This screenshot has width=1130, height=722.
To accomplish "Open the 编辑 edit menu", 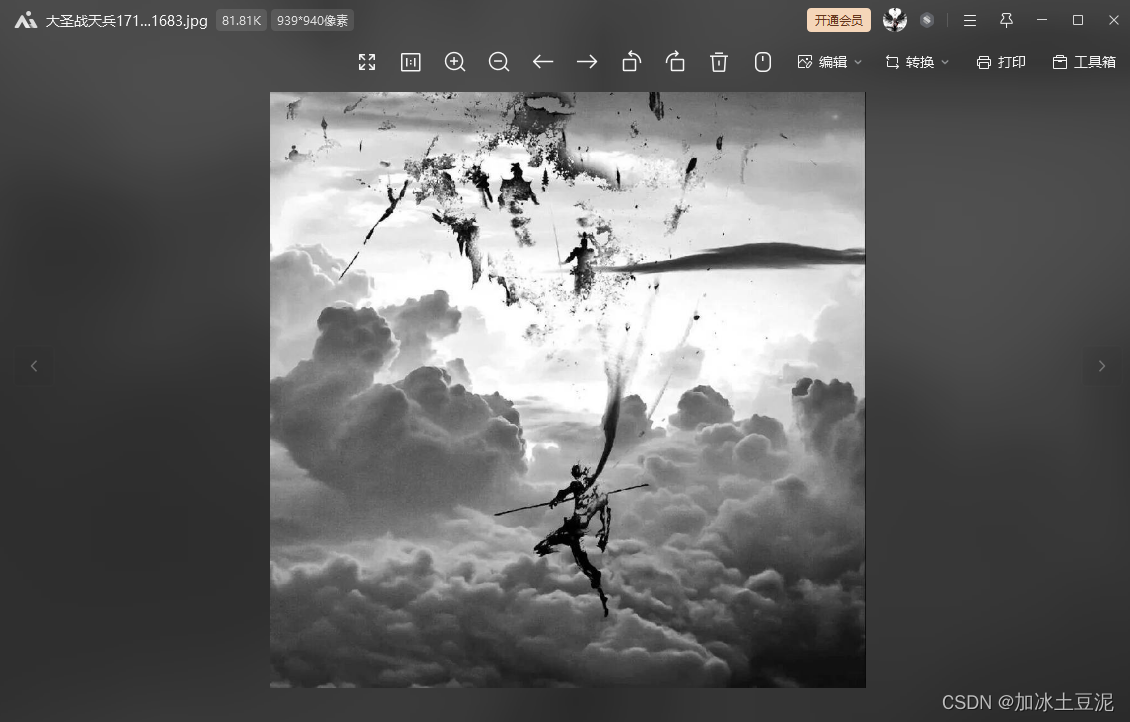I will coord(829,62).
